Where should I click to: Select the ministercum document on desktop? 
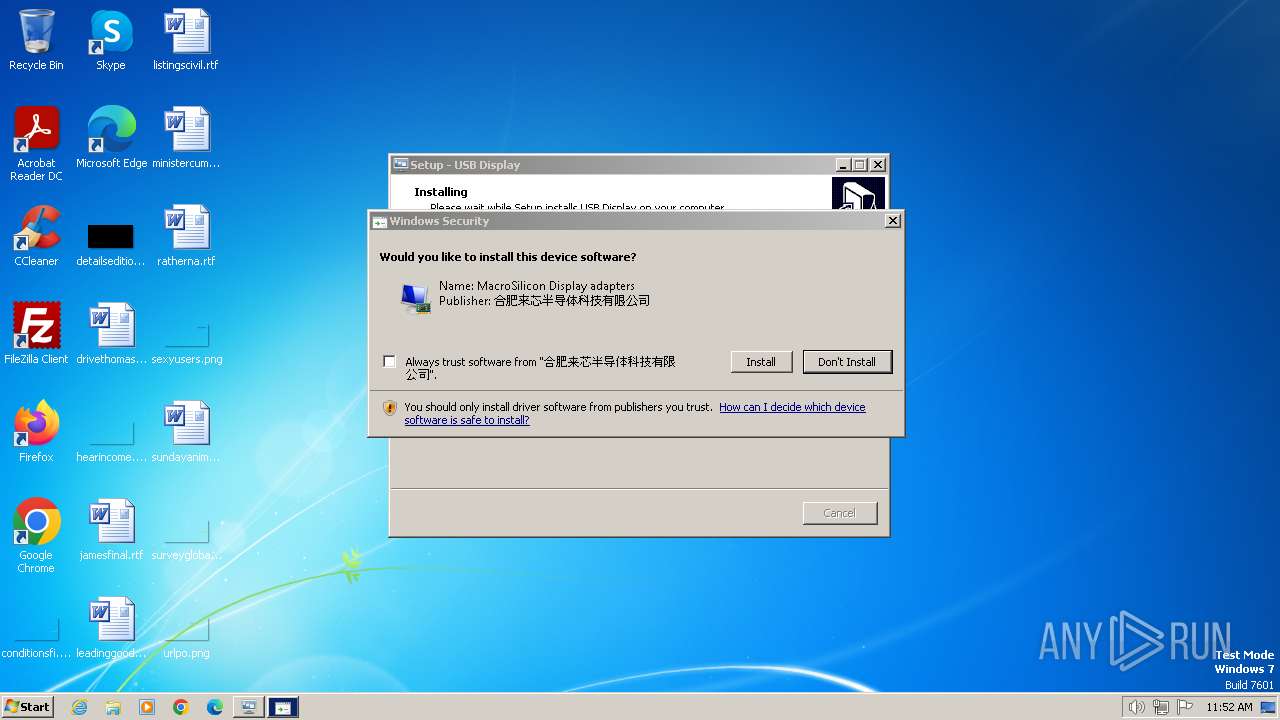point(186,138)
